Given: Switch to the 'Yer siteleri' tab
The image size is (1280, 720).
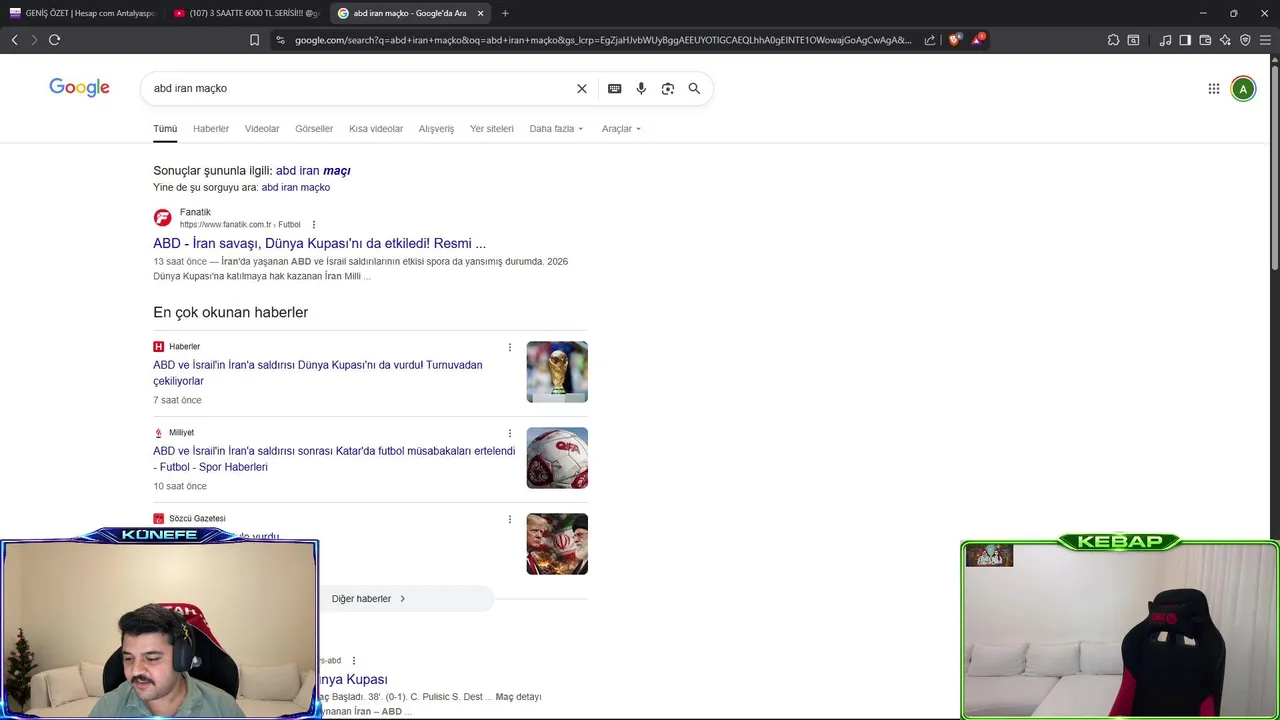Looking at the screenshot, I should [x=492, y=129].
